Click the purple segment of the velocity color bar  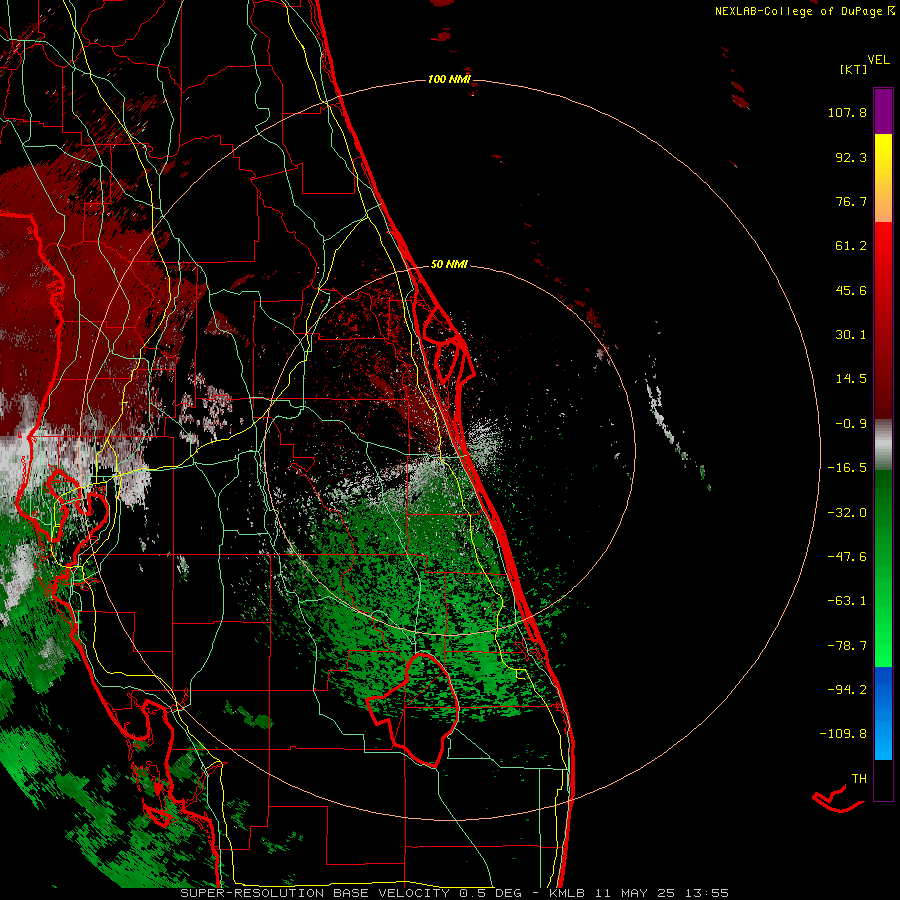(883, 111)
